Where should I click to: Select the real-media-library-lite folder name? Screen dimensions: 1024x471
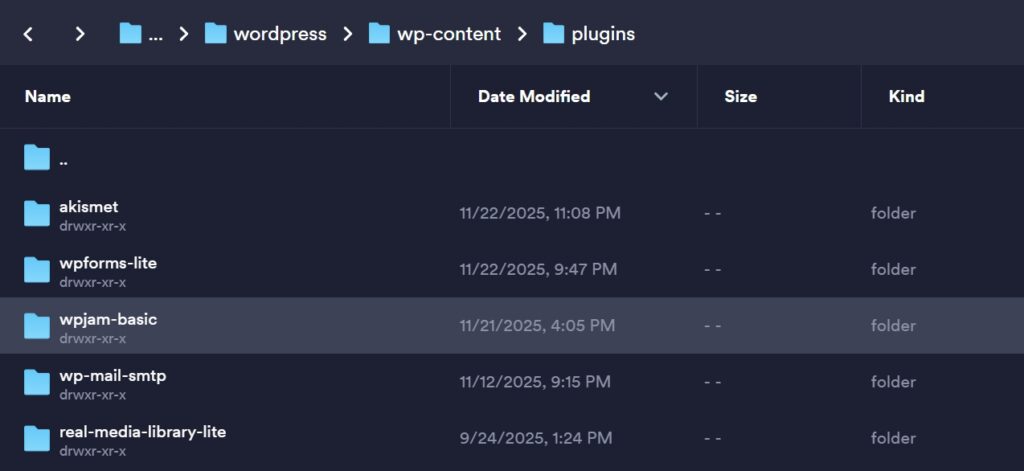[142, 431]
